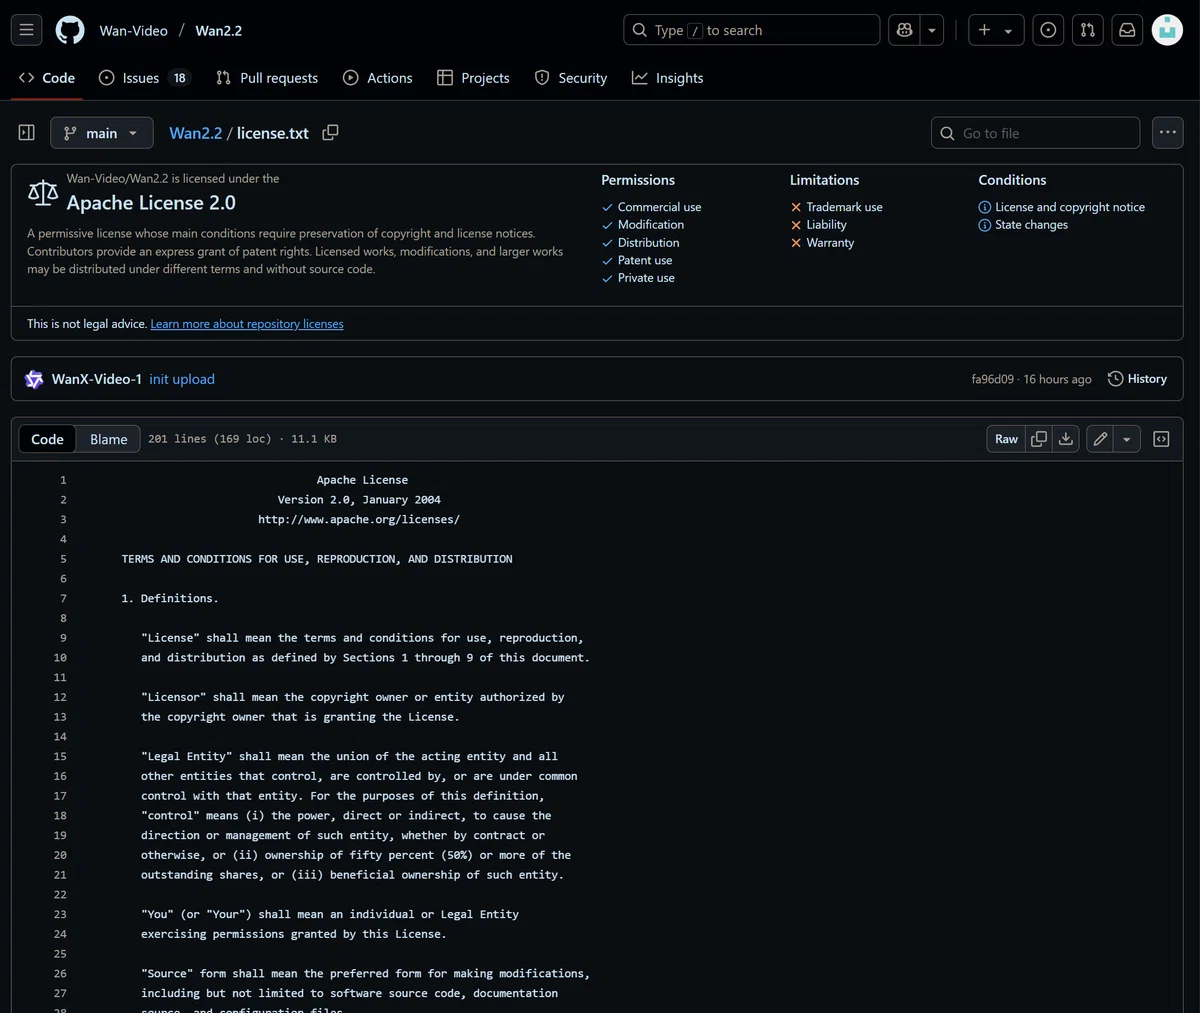Open the symbols panel icon

[1161, 439]
